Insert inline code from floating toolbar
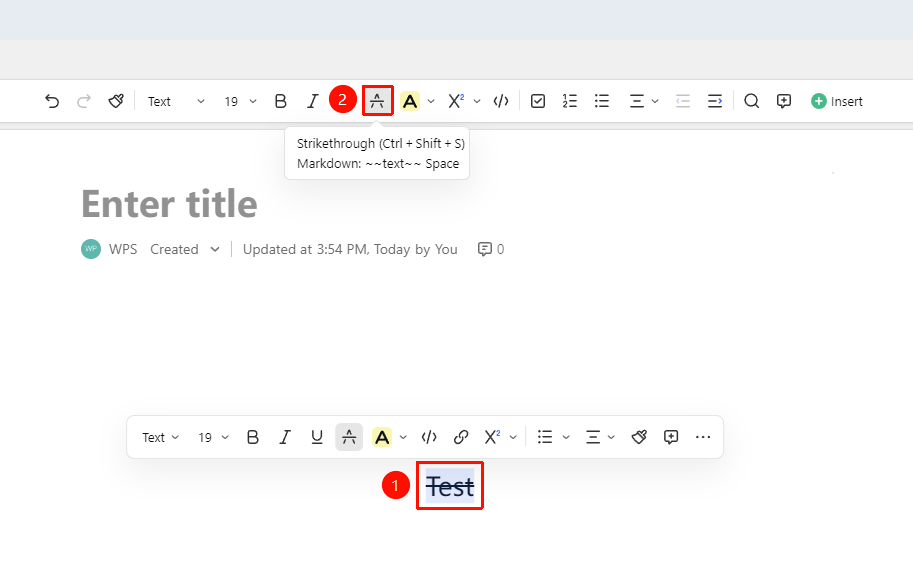Screen dimensions: 913x579 point(429,437)
